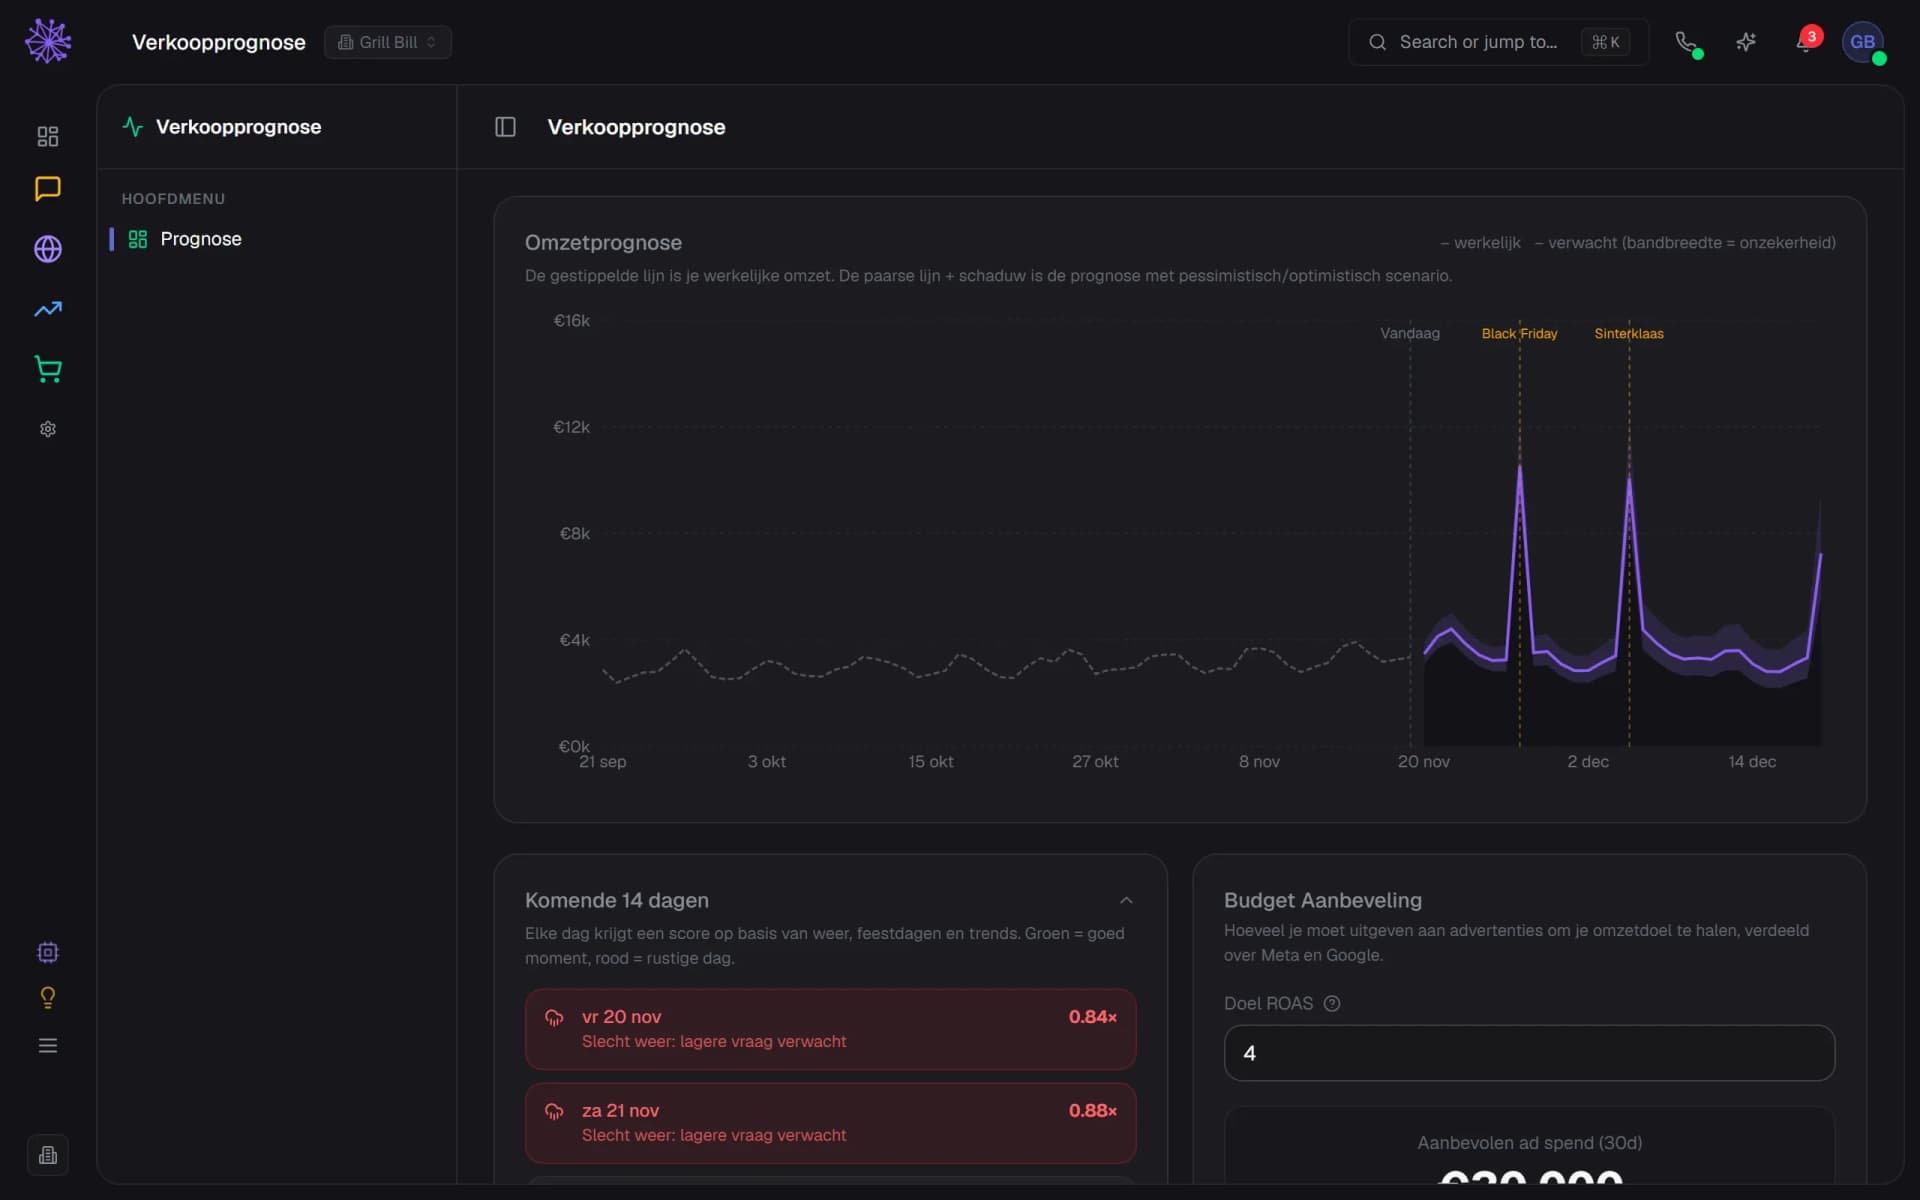Open the Grill Bill store switcher dropdown
Viewport: 1920px width, 1200px height.
pos(388,42)
